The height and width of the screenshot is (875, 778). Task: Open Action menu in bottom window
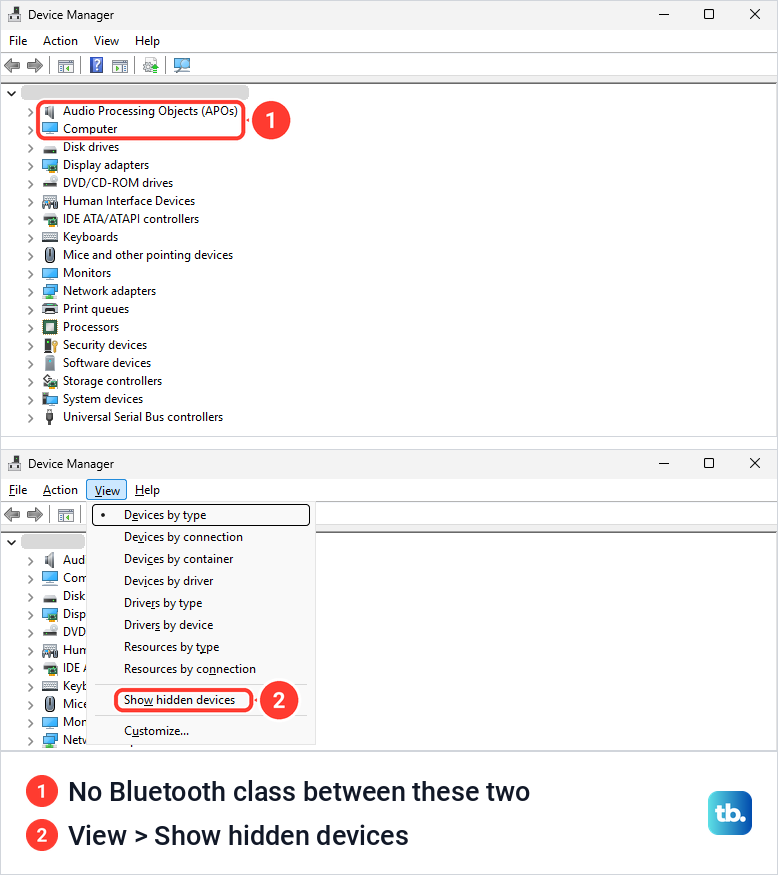coord(60,490)
